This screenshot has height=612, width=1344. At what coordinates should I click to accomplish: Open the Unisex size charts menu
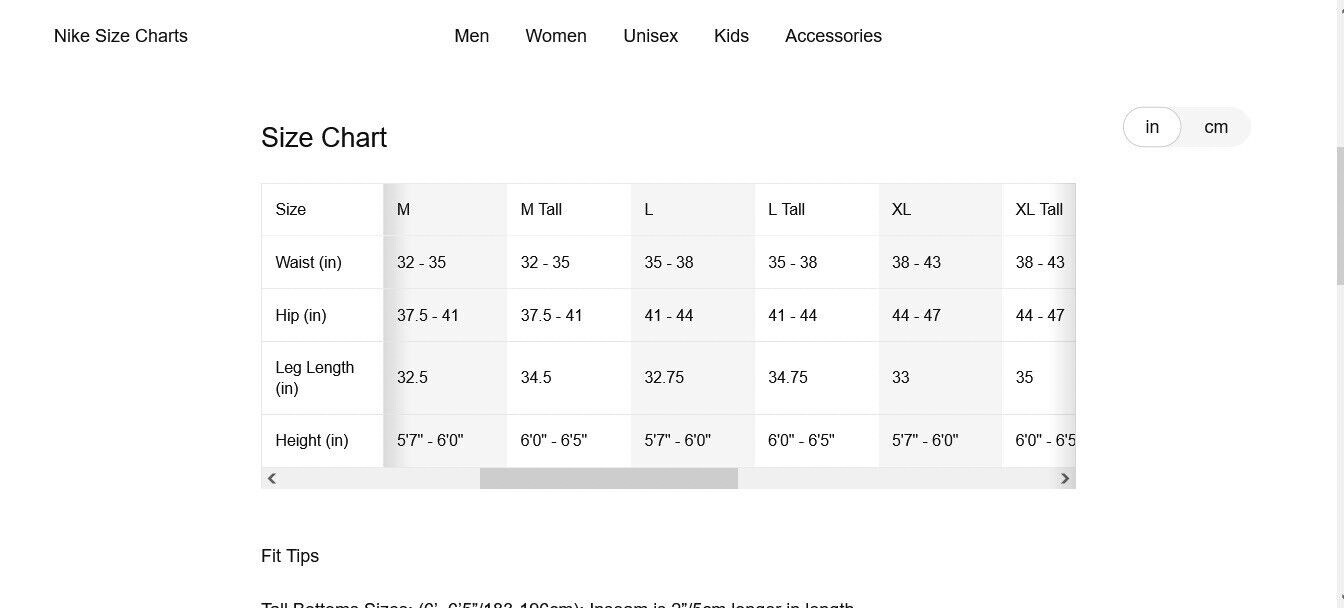click(x=651, y=36)
